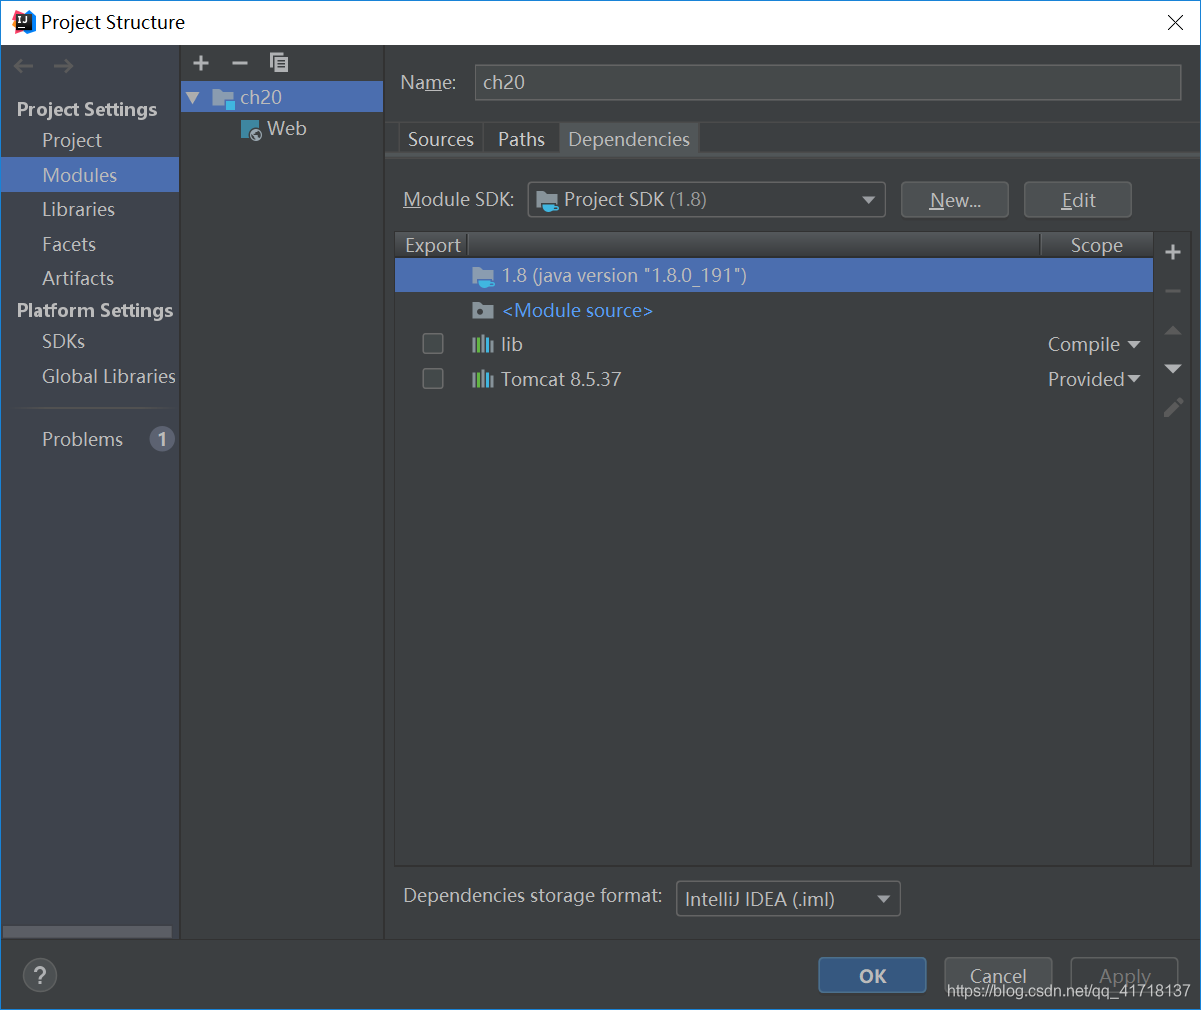The width and height of the screenshot is (1201, 1010).
Task: Add a dependency with the right-side plus
Action: (1173, 252)
